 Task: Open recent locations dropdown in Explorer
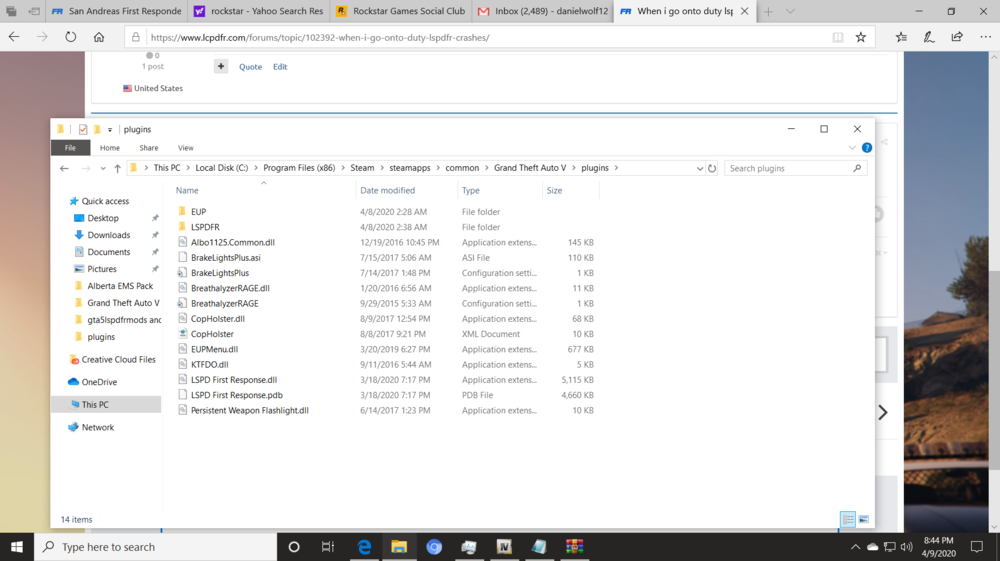coord(103,168)
